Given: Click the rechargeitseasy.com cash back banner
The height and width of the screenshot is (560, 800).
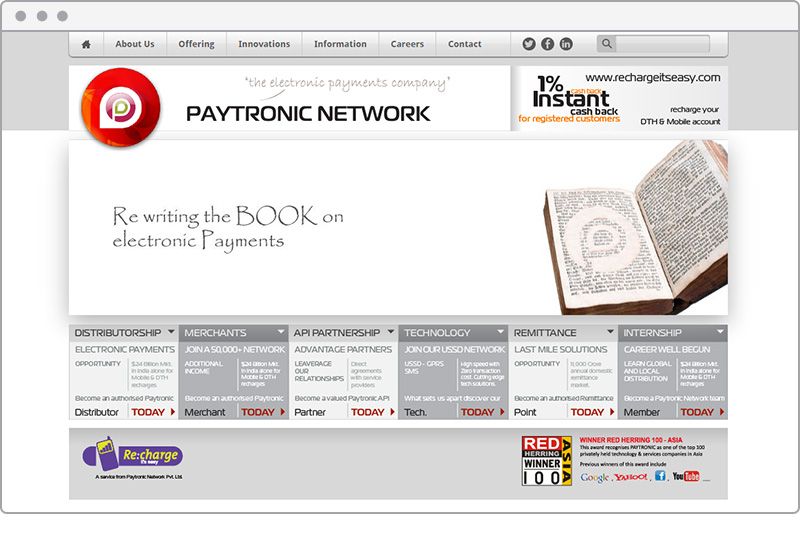Looking at the screenshot, I should pos(619,98).
